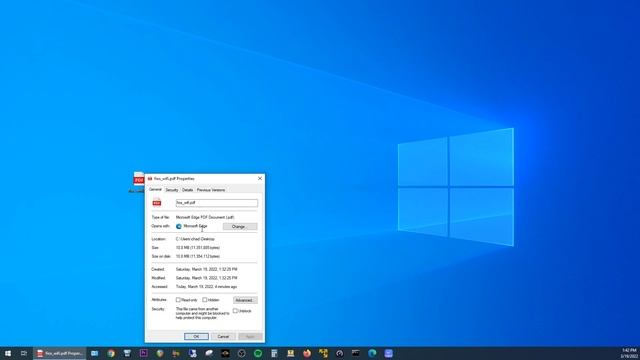Screen dimensions: 640x360
Task: Click the filename text field
Action: (x=217, y=203)
